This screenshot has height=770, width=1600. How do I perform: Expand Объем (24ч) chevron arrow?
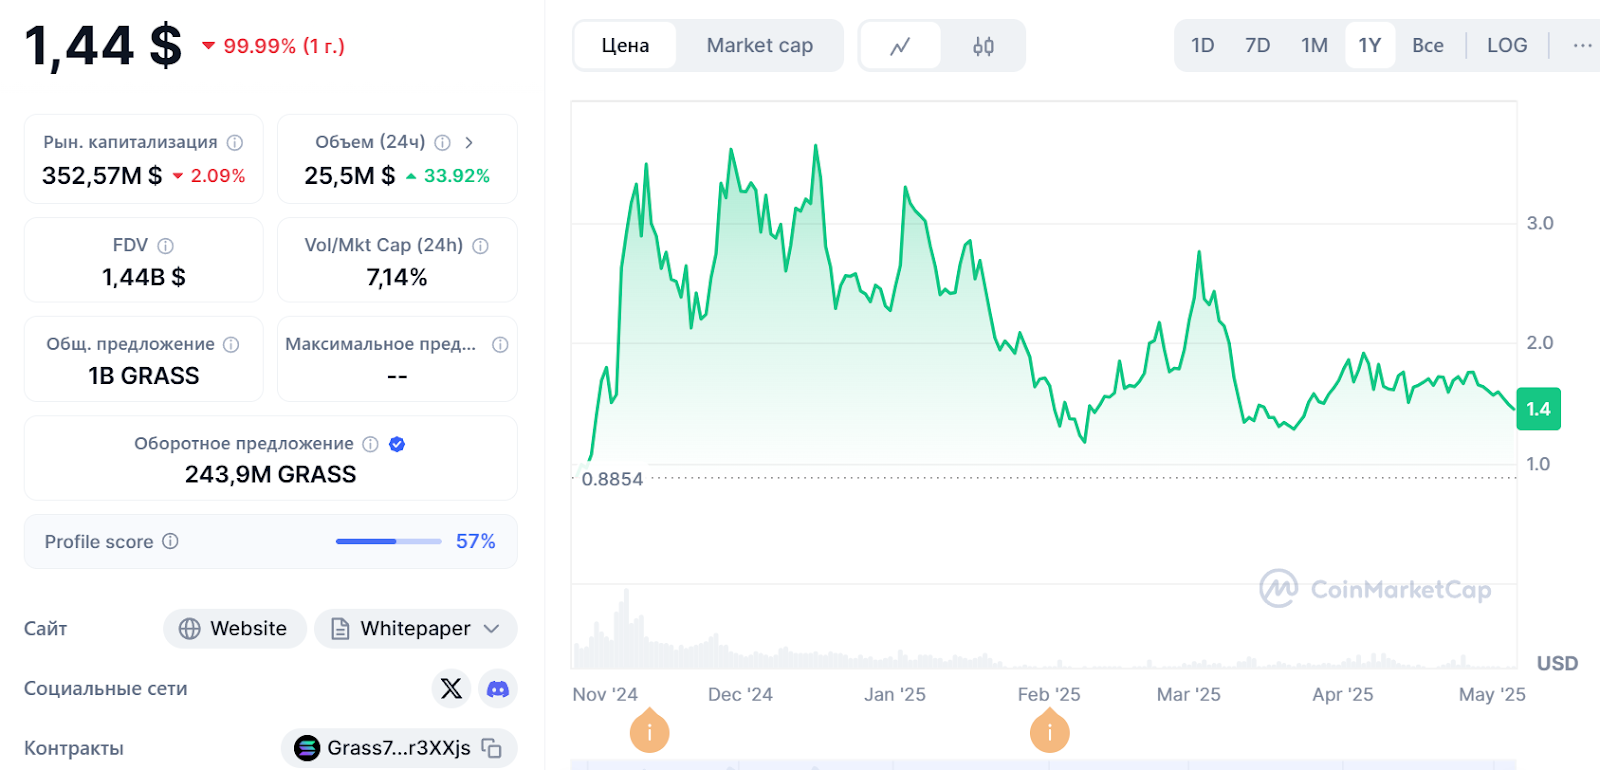(x=469, y=143)
